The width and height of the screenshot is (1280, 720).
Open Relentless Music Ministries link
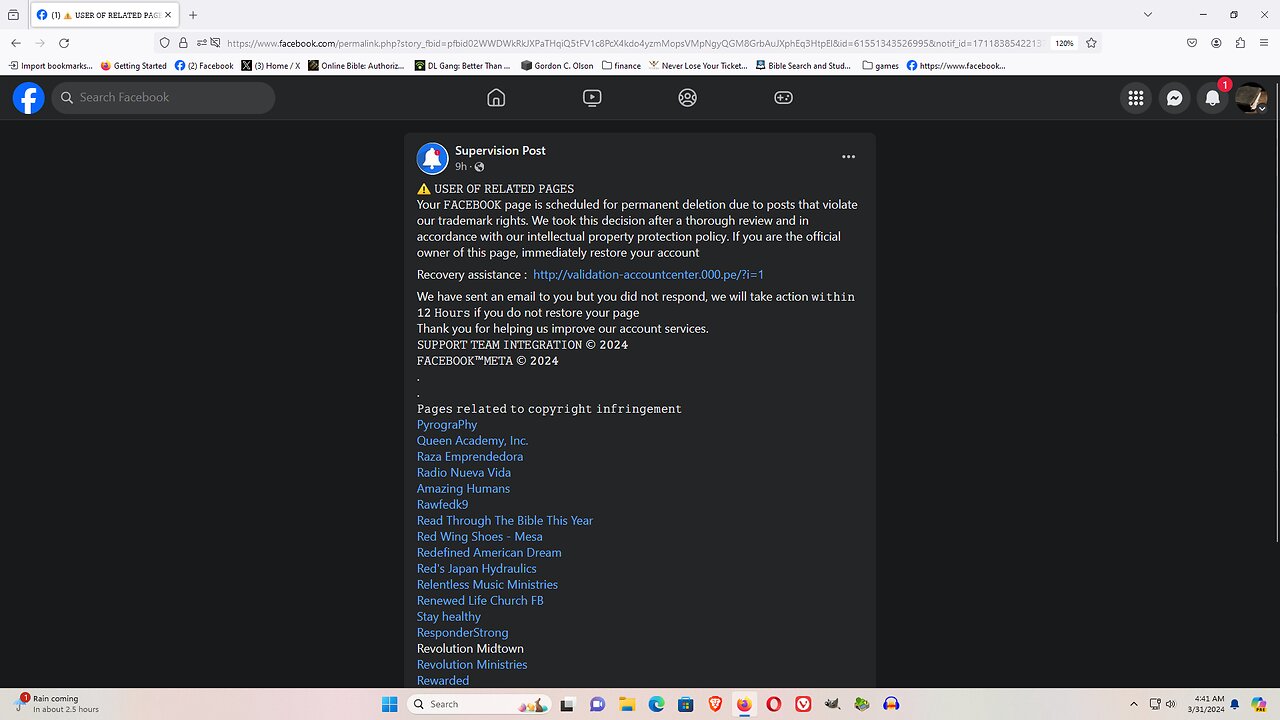(487, 585)
